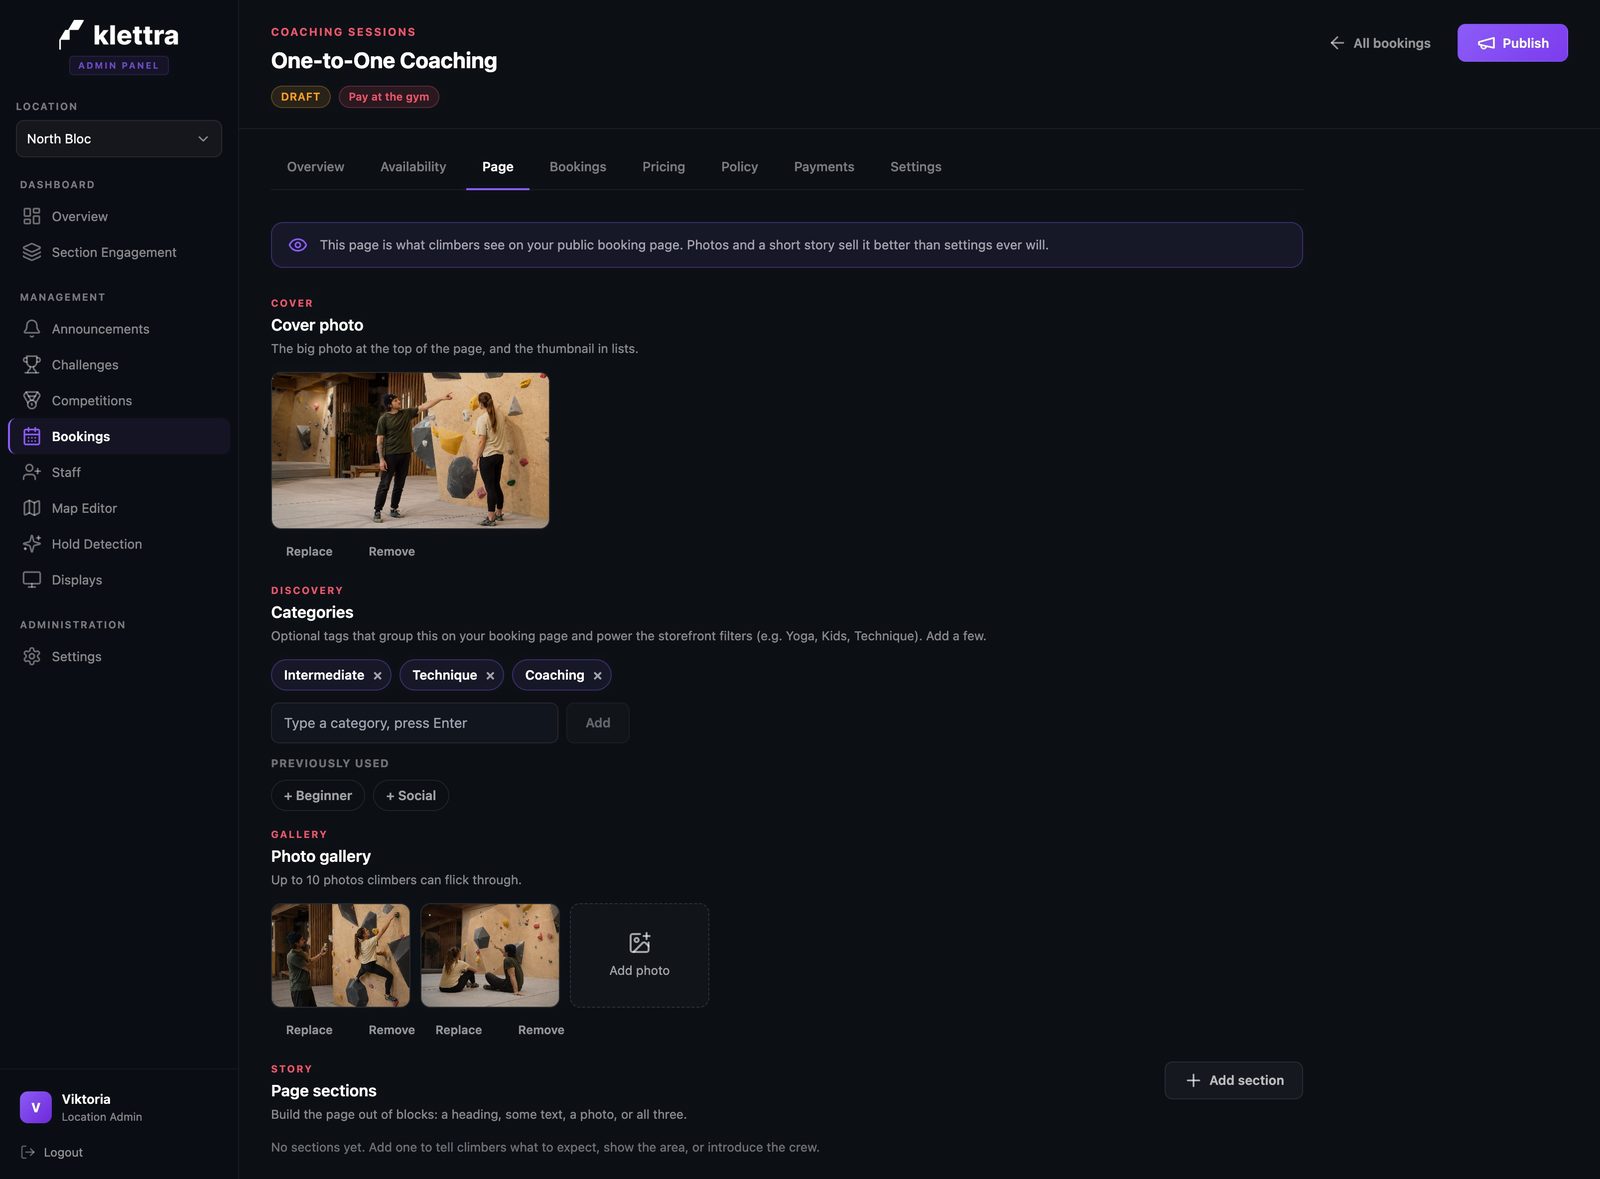The image size is (1600, 1179).
Task: Click the Add photo tile label
Action: pyautogui.click(x=640, y=971)
